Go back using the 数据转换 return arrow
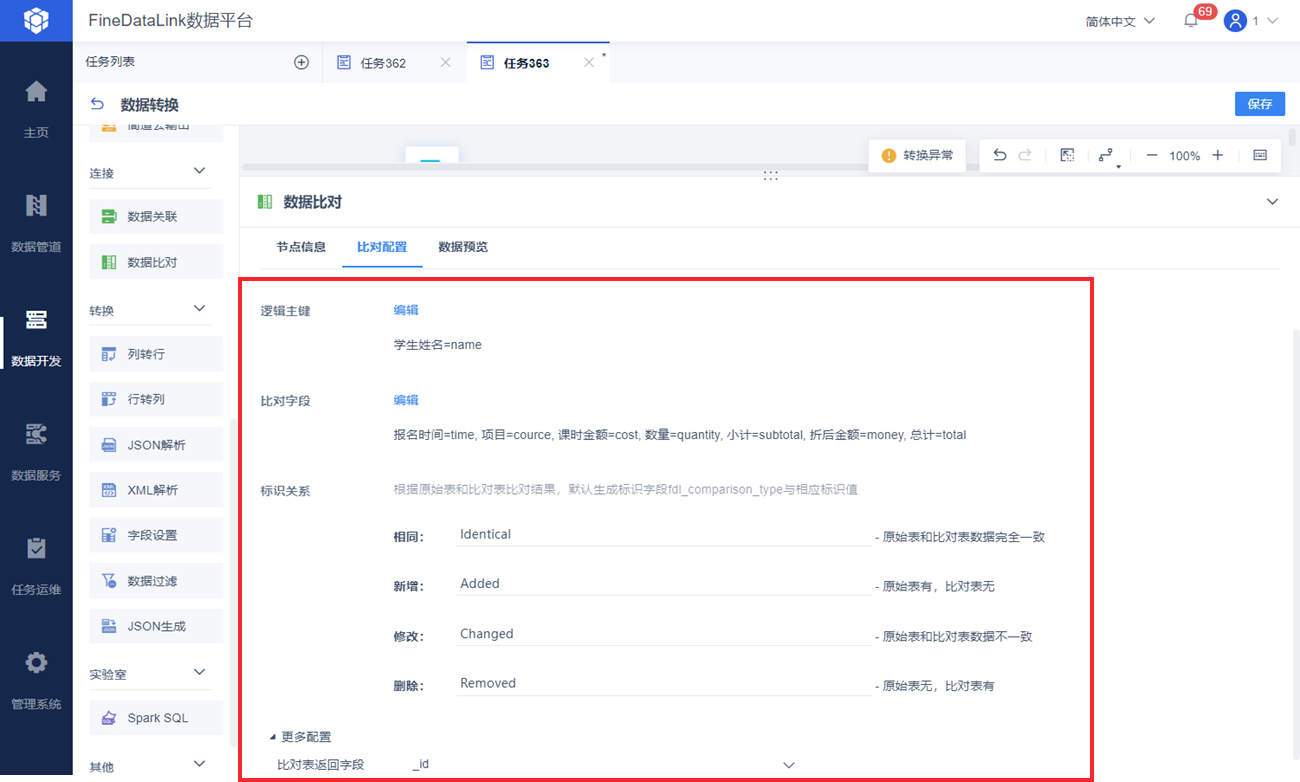Image resolution: width=1300 pixels, height=782 pixels. 97,104
